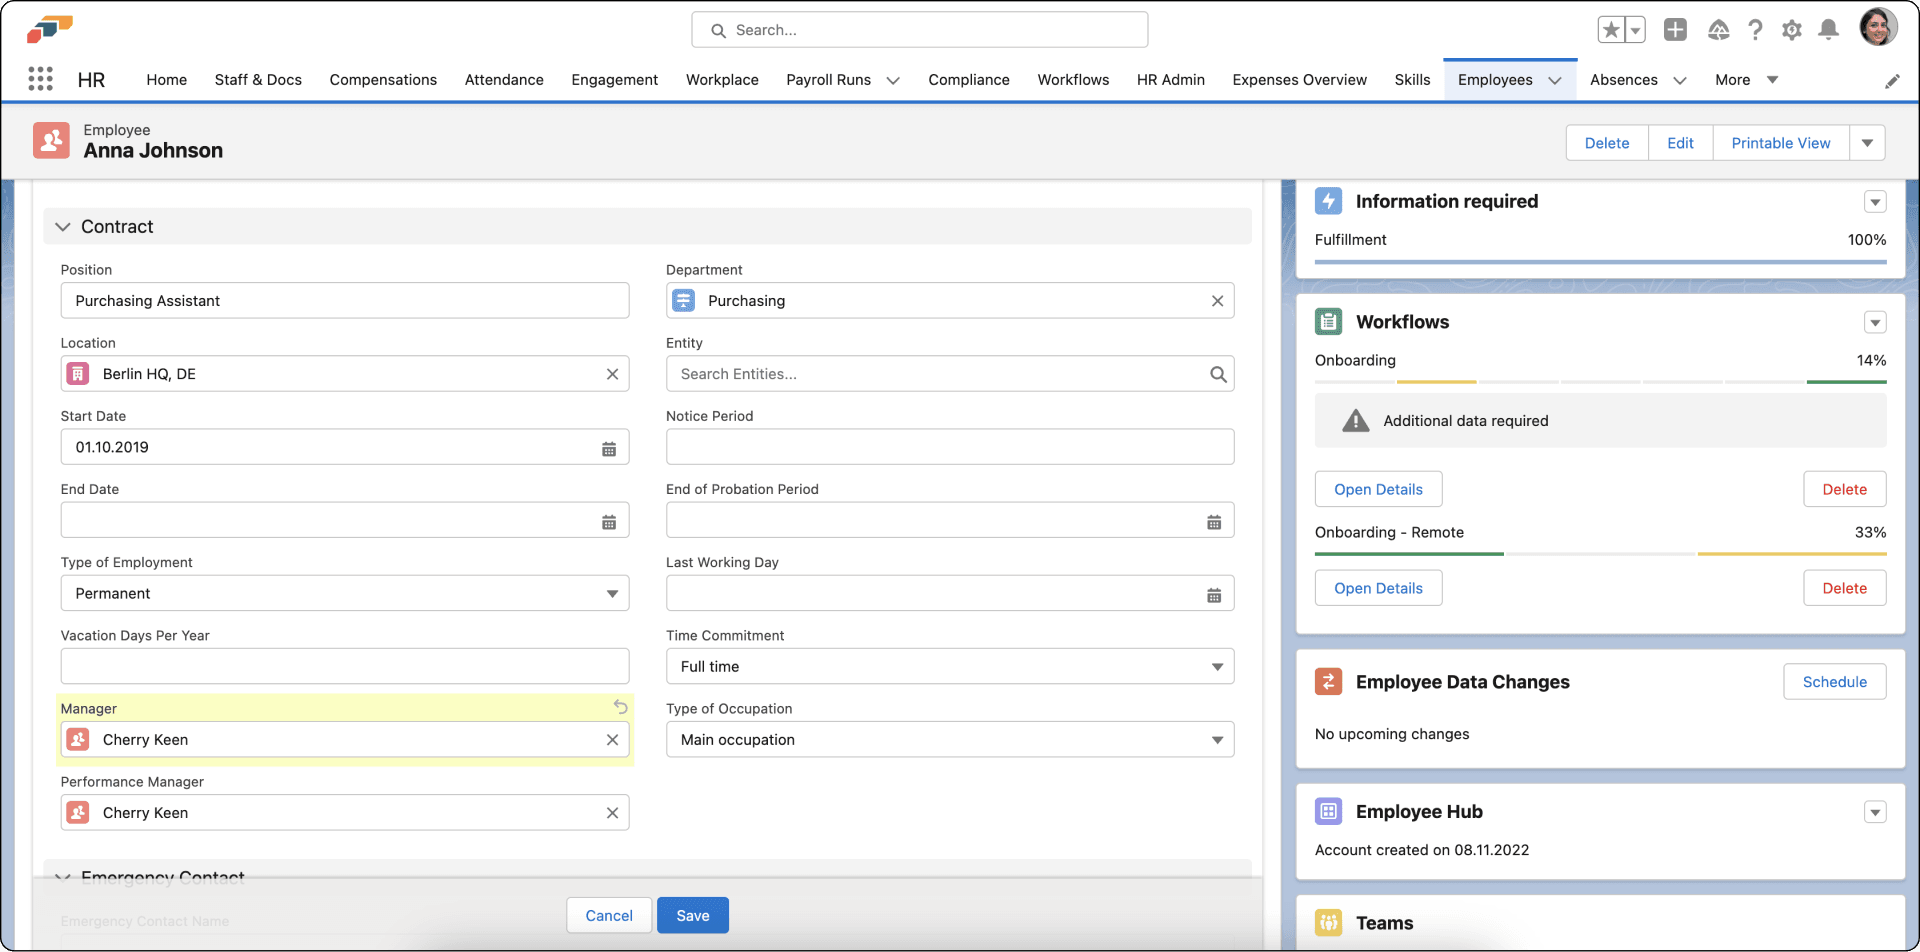Screen dimensions: 1920x952
Task: Open the Compliance tab
Action: [x=968, y=80]
